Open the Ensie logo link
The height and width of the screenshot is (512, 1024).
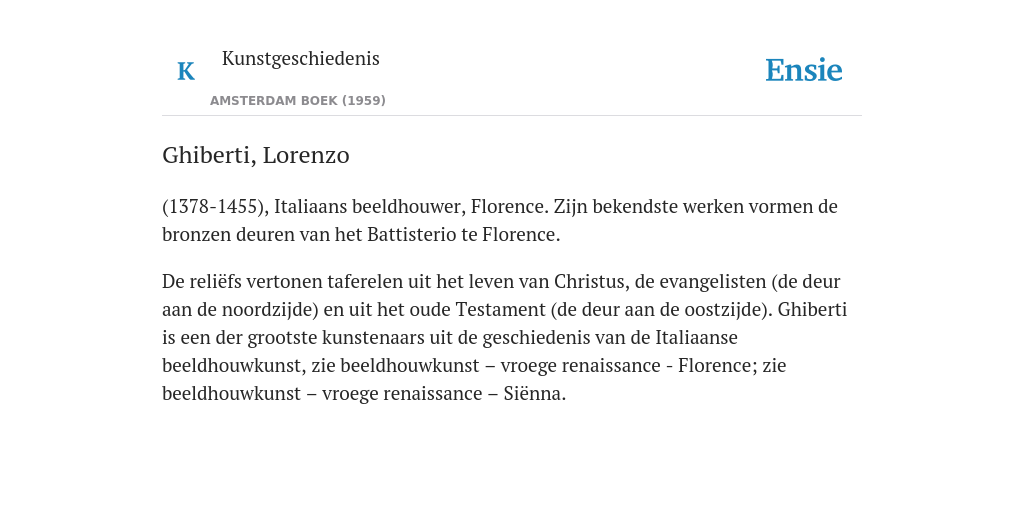(803, 71)
